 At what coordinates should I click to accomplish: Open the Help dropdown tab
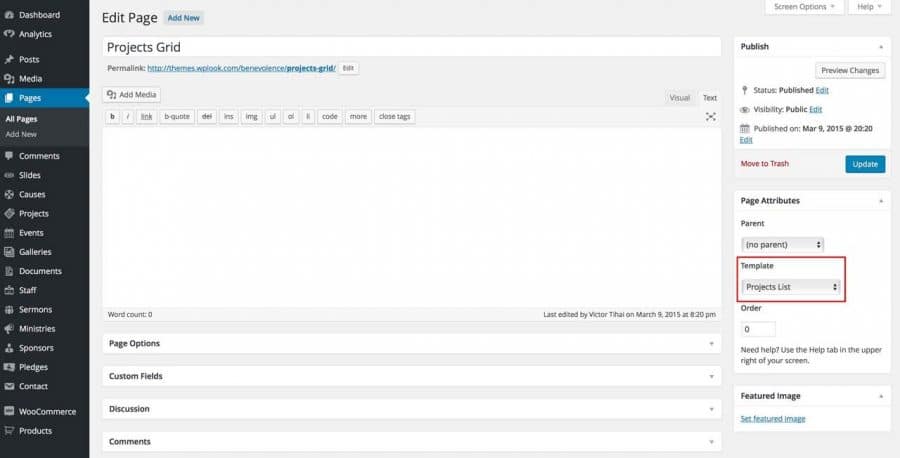pos(869,7)
